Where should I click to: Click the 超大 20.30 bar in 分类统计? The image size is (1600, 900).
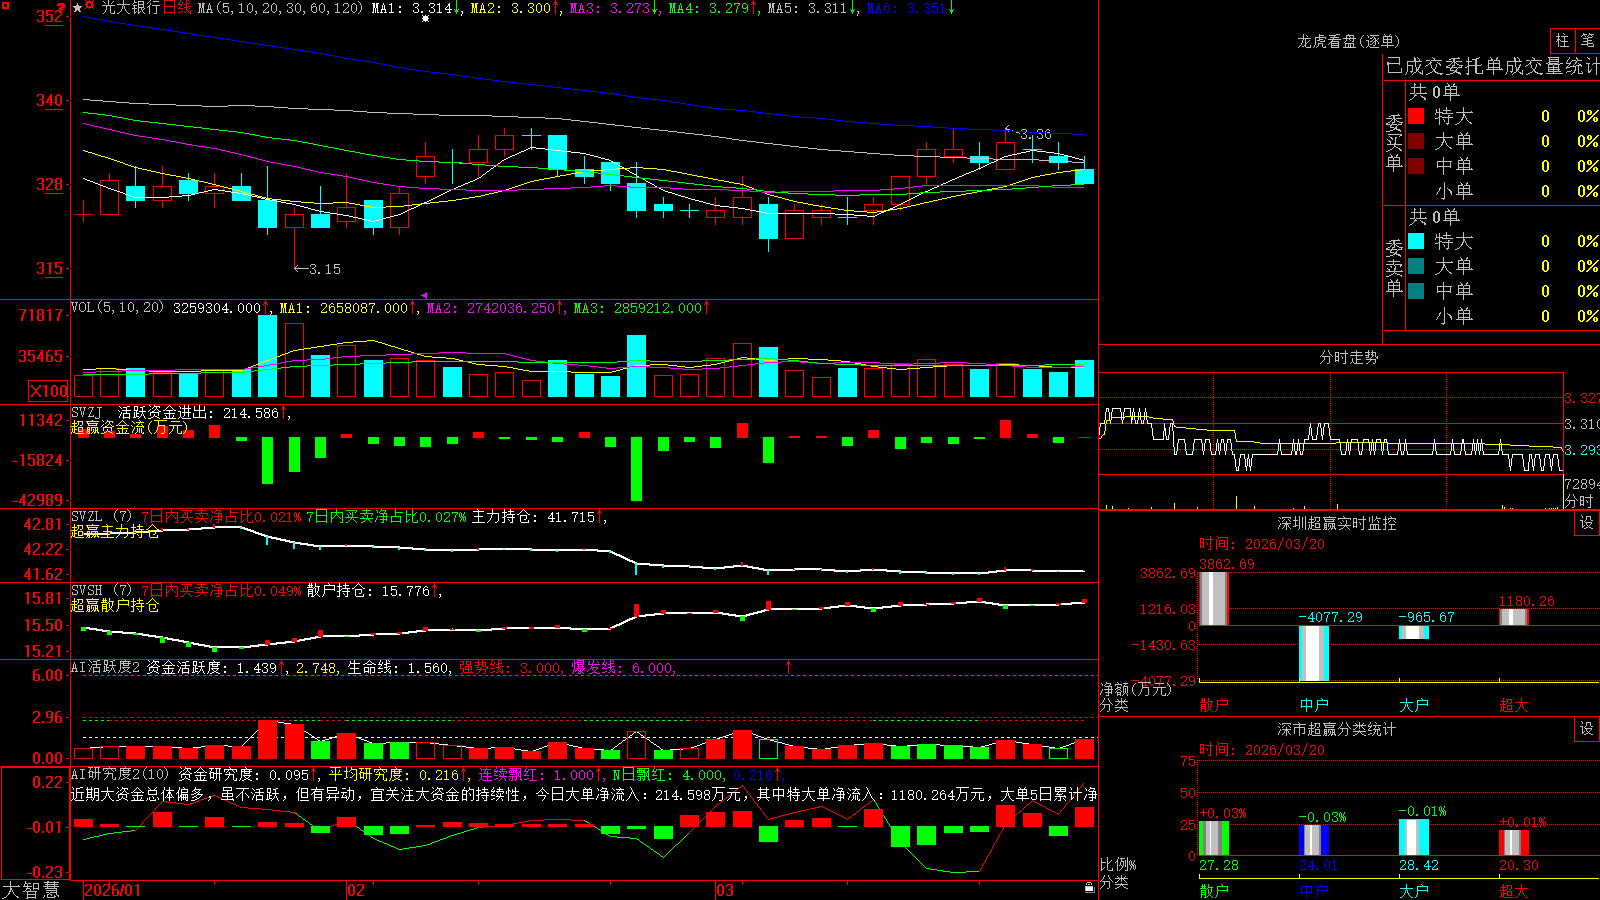(x=1514, y=843)
